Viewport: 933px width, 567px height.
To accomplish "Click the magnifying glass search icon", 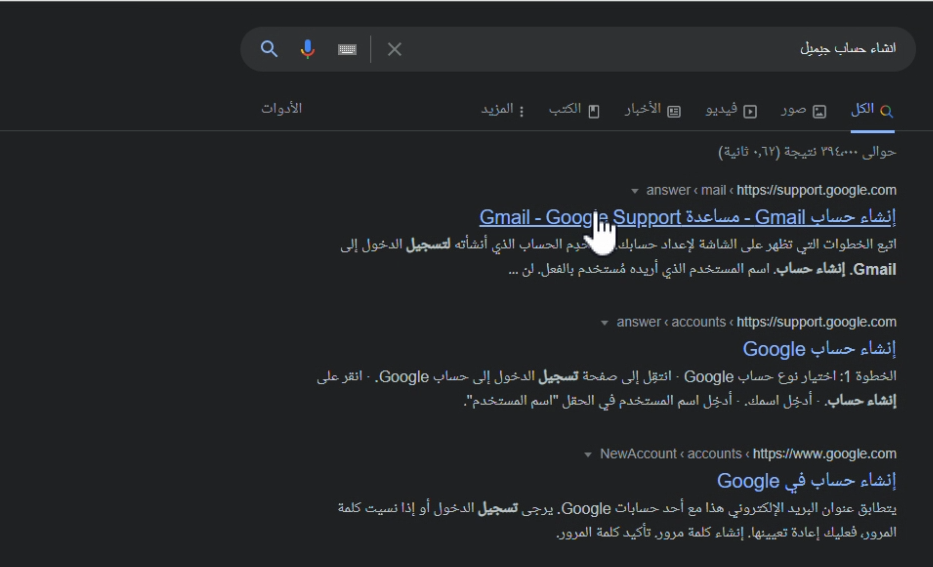I will pyautogui.click(x=269, y=49).
